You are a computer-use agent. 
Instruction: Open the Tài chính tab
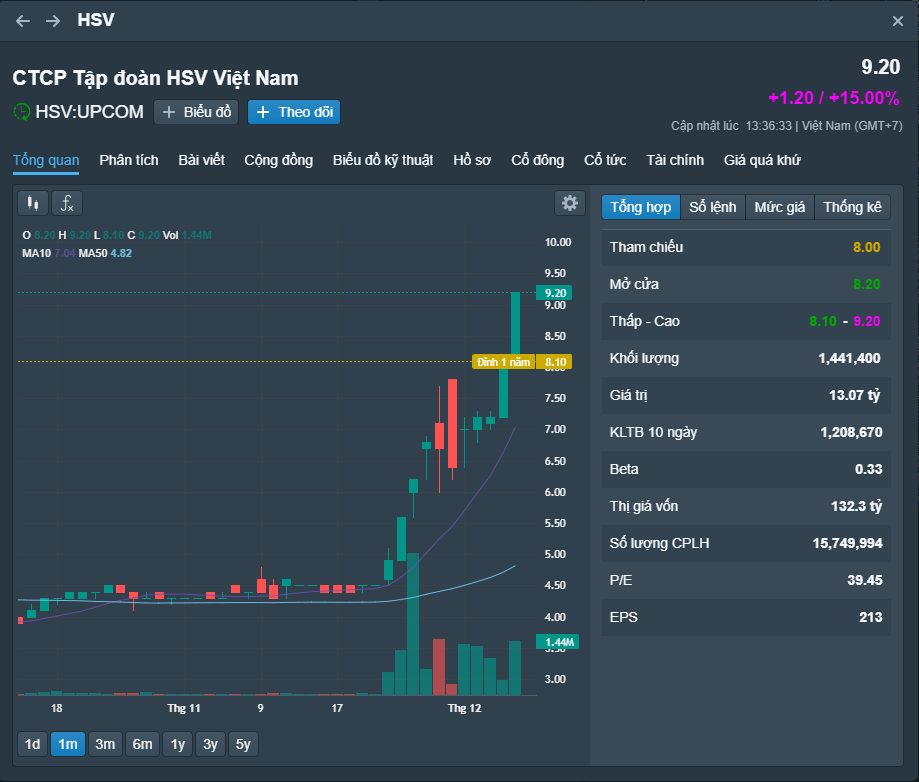tap(675, 160)
